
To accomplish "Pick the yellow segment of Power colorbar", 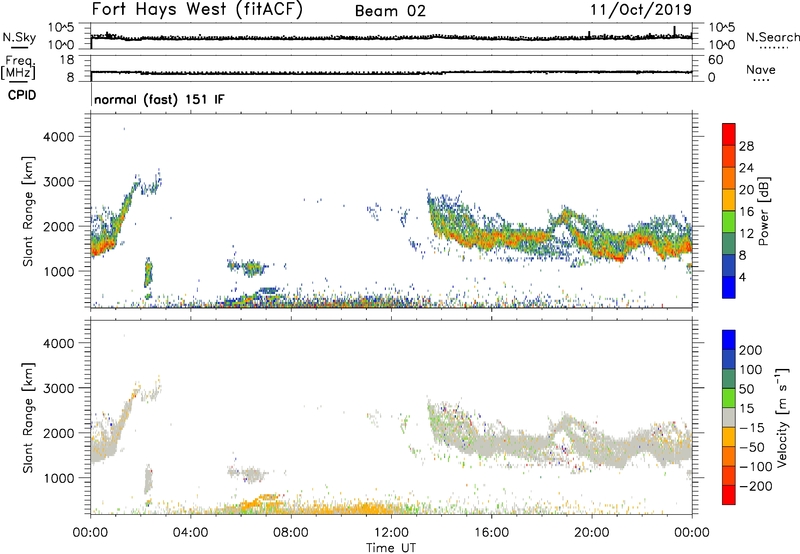I will [x=729, y=200].
